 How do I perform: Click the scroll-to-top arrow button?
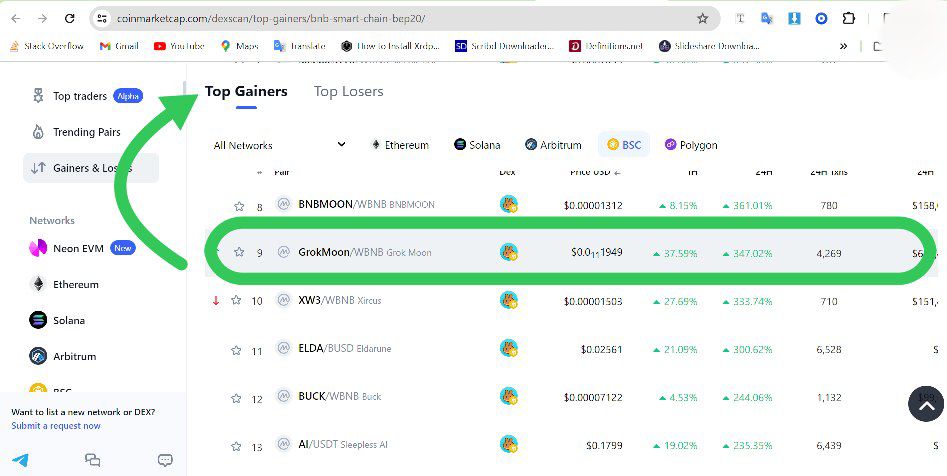926,404
